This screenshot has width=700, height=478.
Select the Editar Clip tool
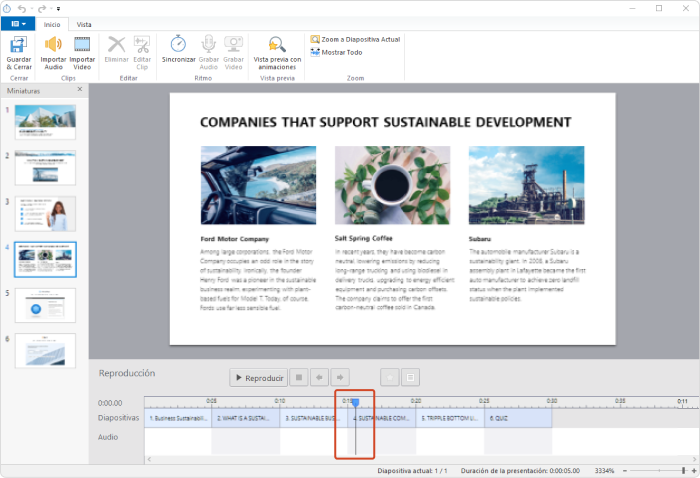142,53
